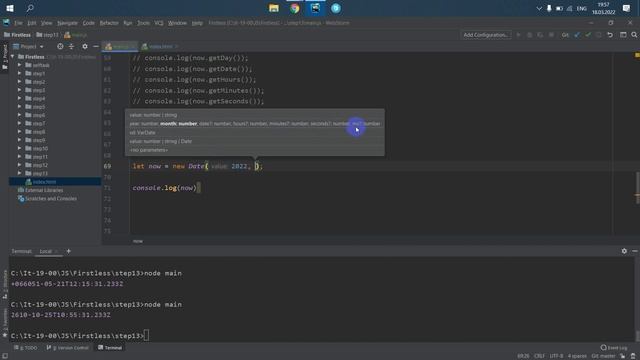This screenshot has height=360, width=640.
Task: Click the Git update project blue arrow icon
Action: pos(577,35)
